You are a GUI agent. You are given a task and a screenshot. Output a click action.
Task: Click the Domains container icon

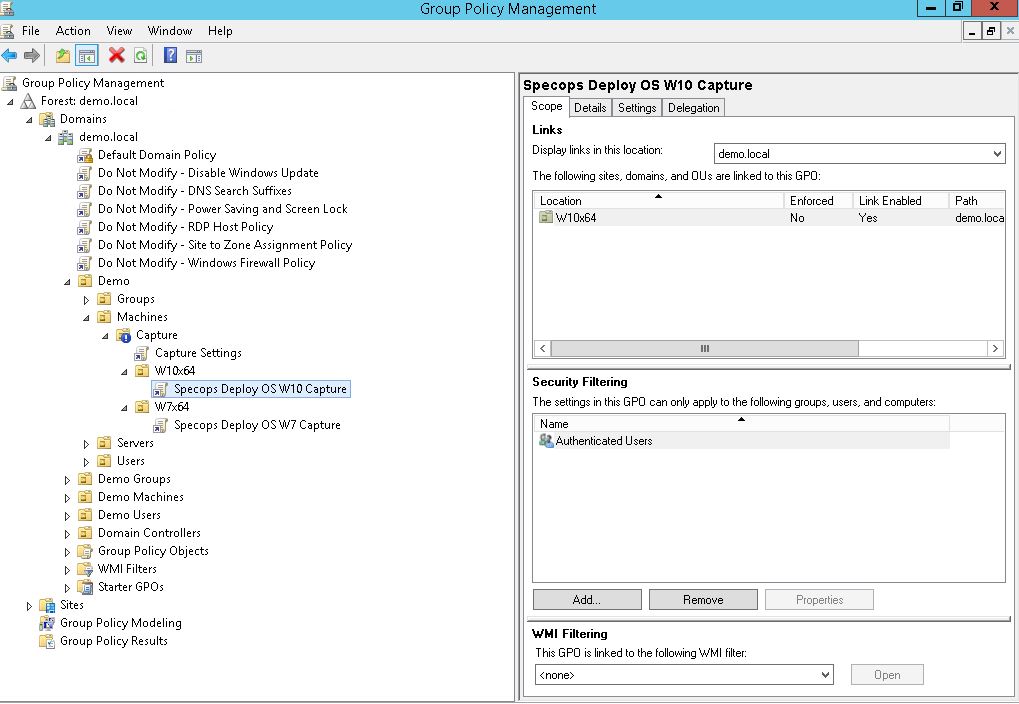coord(47,120)
